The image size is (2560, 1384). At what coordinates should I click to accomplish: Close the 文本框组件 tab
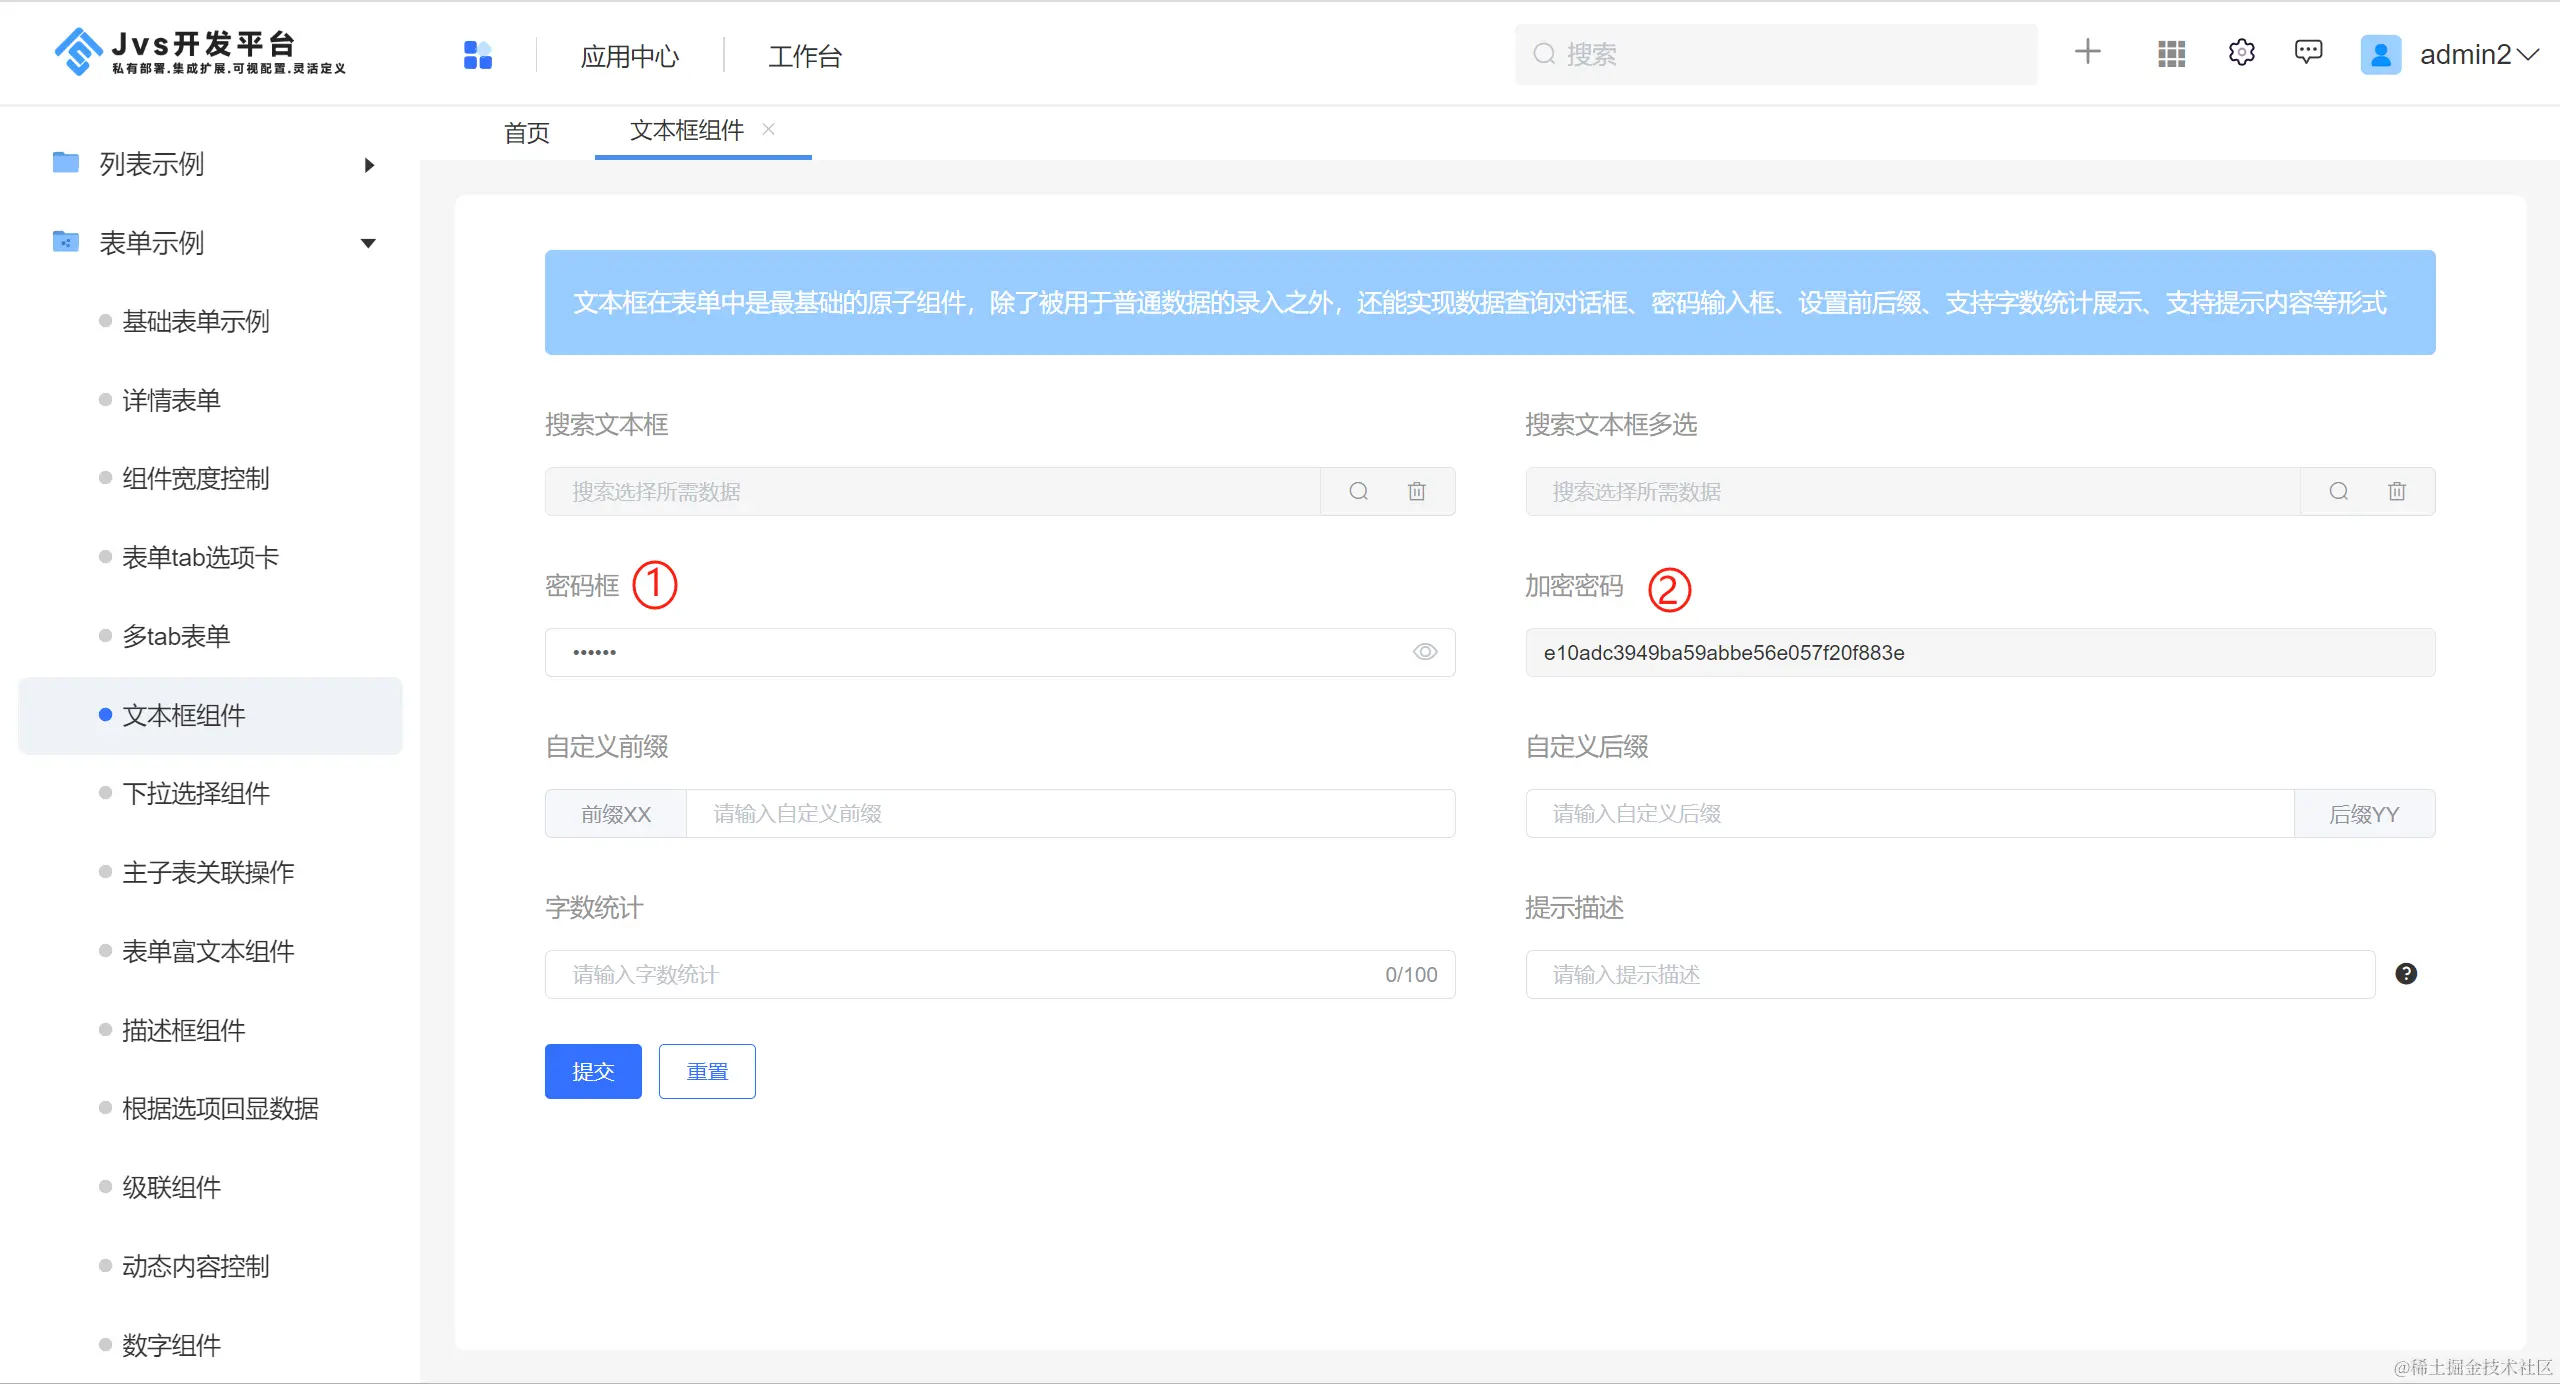[768, 129]
